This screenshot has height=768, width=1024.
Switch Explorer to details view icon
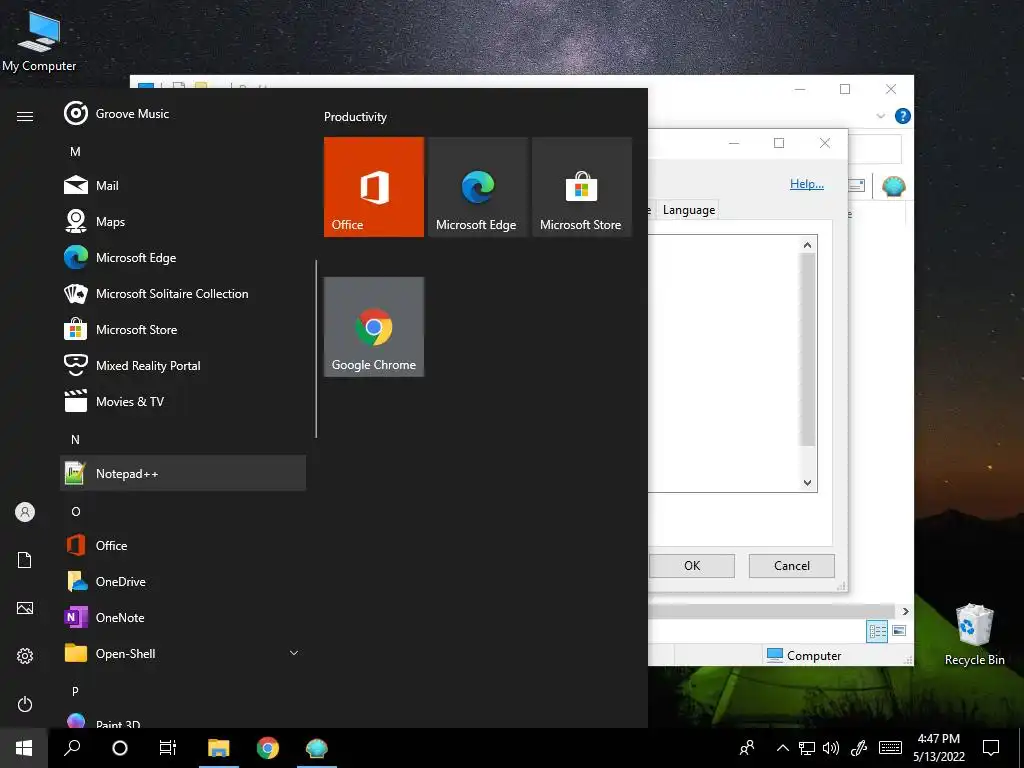(x=877, y=631)
